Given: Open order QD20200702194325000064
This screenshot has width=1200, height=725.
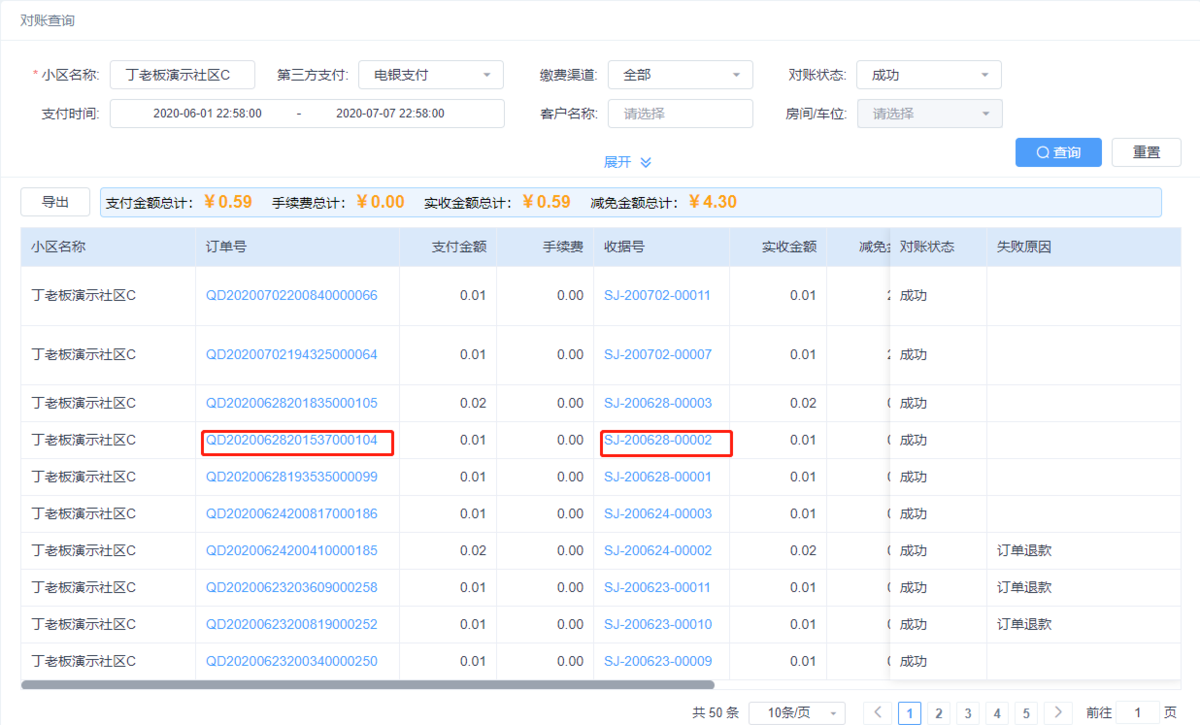Looking at the screenshot, I should pyautogui.click(x=292, y=355).
